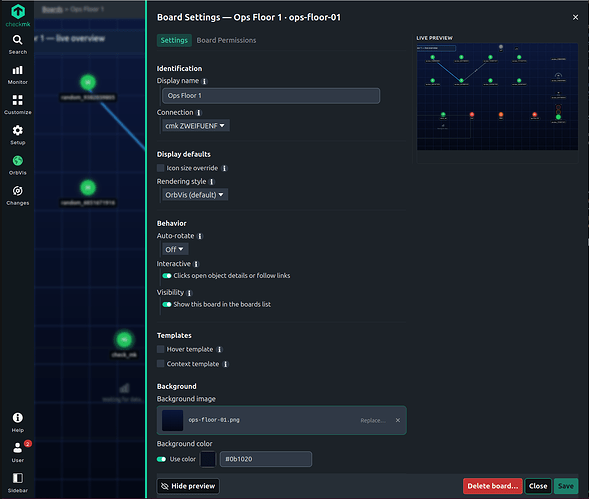The height and width of the screenshot is (499, 589).
Task: Enable Context template checkbox
Action: (x=160, y=364)
